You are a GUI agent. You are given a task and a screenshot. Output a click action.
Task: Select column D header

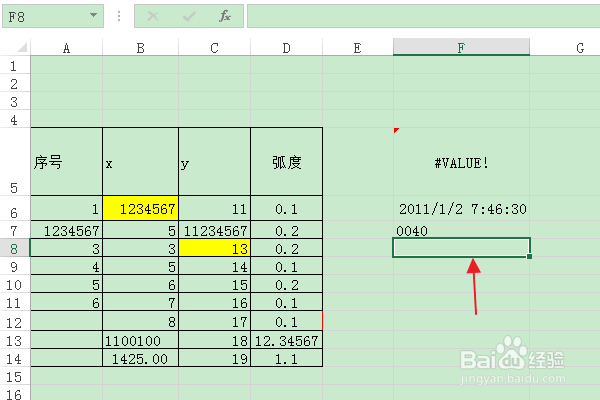(286, 47)
